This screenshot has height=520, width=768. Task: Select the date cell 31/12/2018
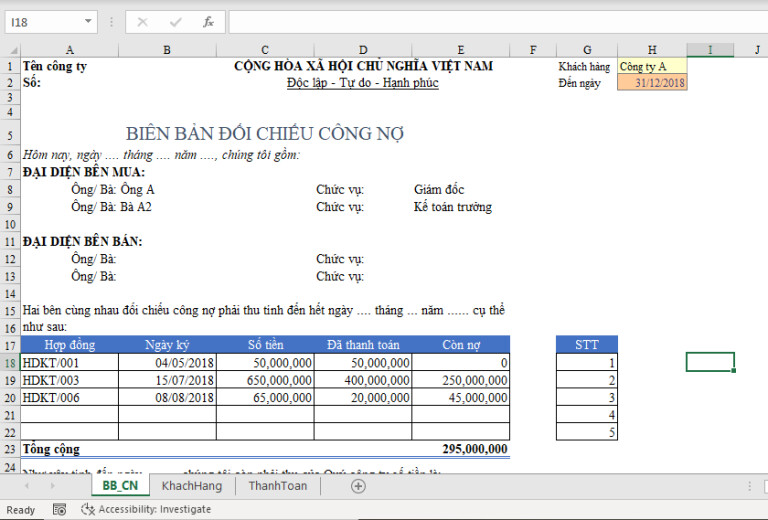pyautogui.click(x=652, y=82)
